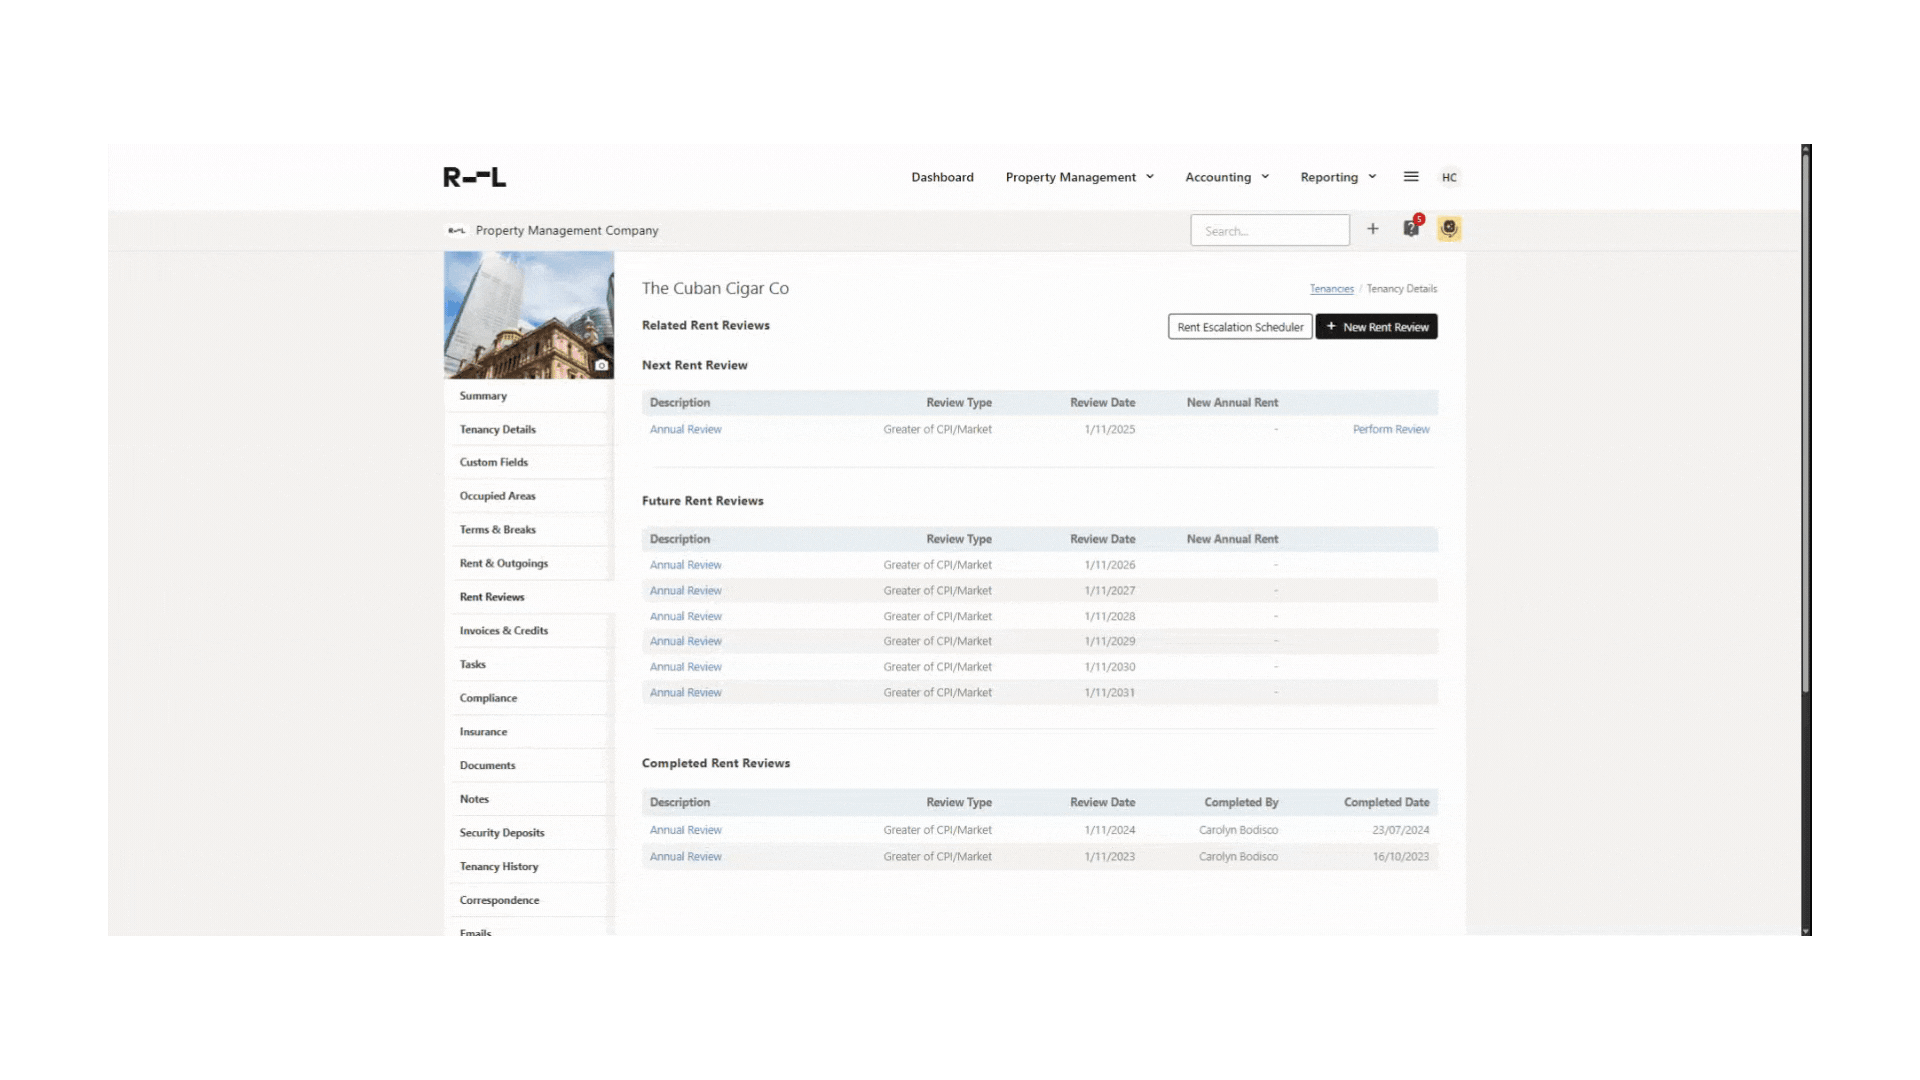Click the camera icon on property photo
The width and height of the screenshot is (1920, 1080).
(601, 365)
